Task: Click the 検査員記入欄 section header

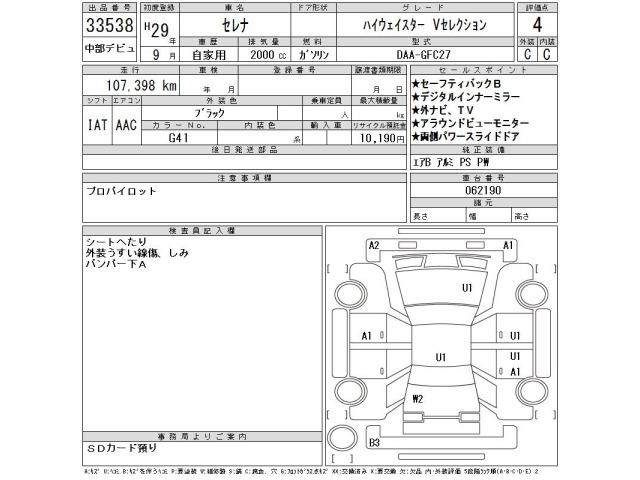Action: [202, 231]
